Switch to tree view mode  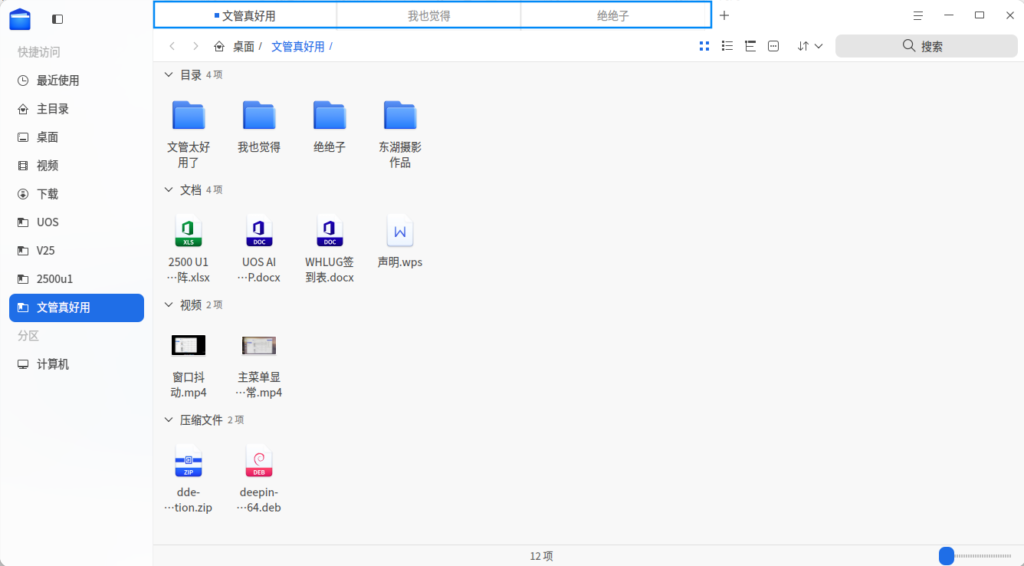(x=750, y=46)
